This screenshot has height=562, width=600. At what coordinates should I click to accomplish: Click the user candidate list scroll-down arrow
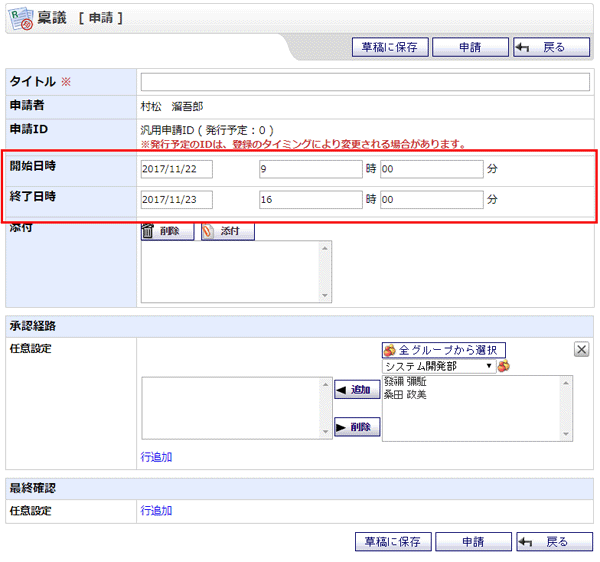(x=566, y=434)
